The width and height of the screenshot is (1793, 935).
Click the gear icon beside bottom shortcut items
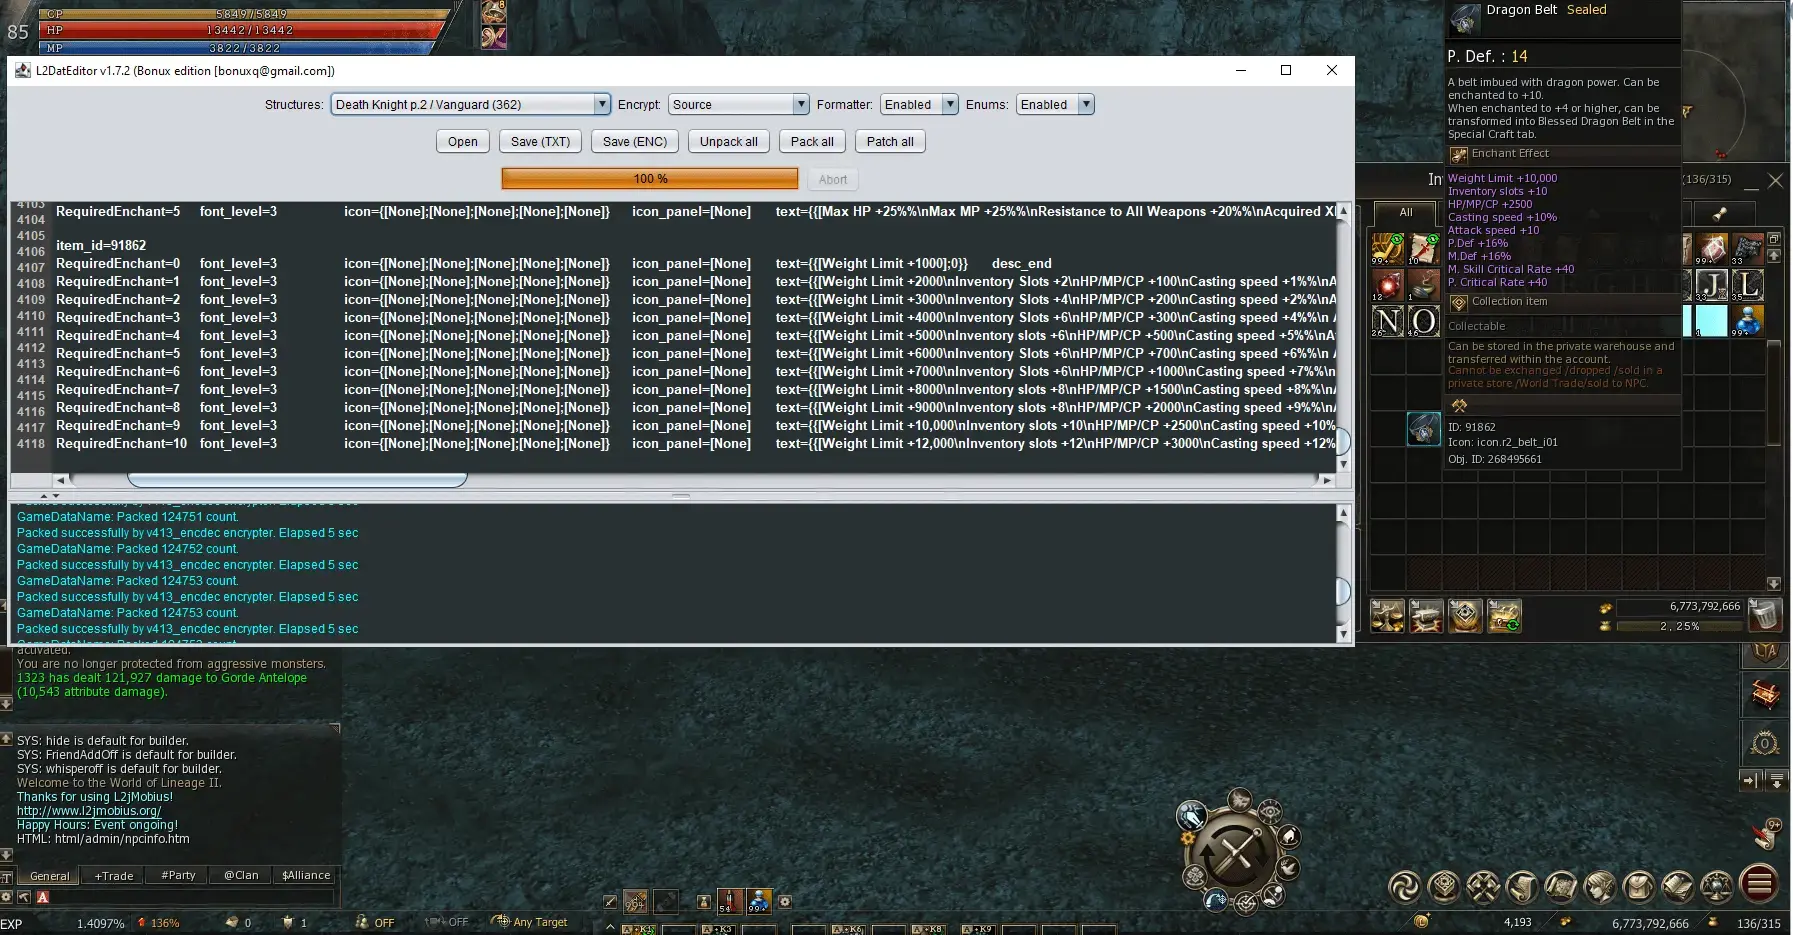[785, 901]
